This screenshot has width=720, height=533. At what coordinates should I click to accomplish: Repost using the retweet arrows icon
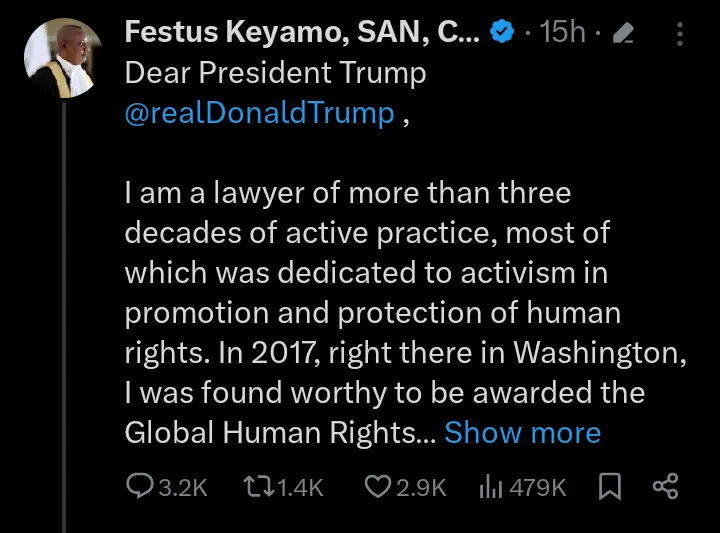point(257,487)
